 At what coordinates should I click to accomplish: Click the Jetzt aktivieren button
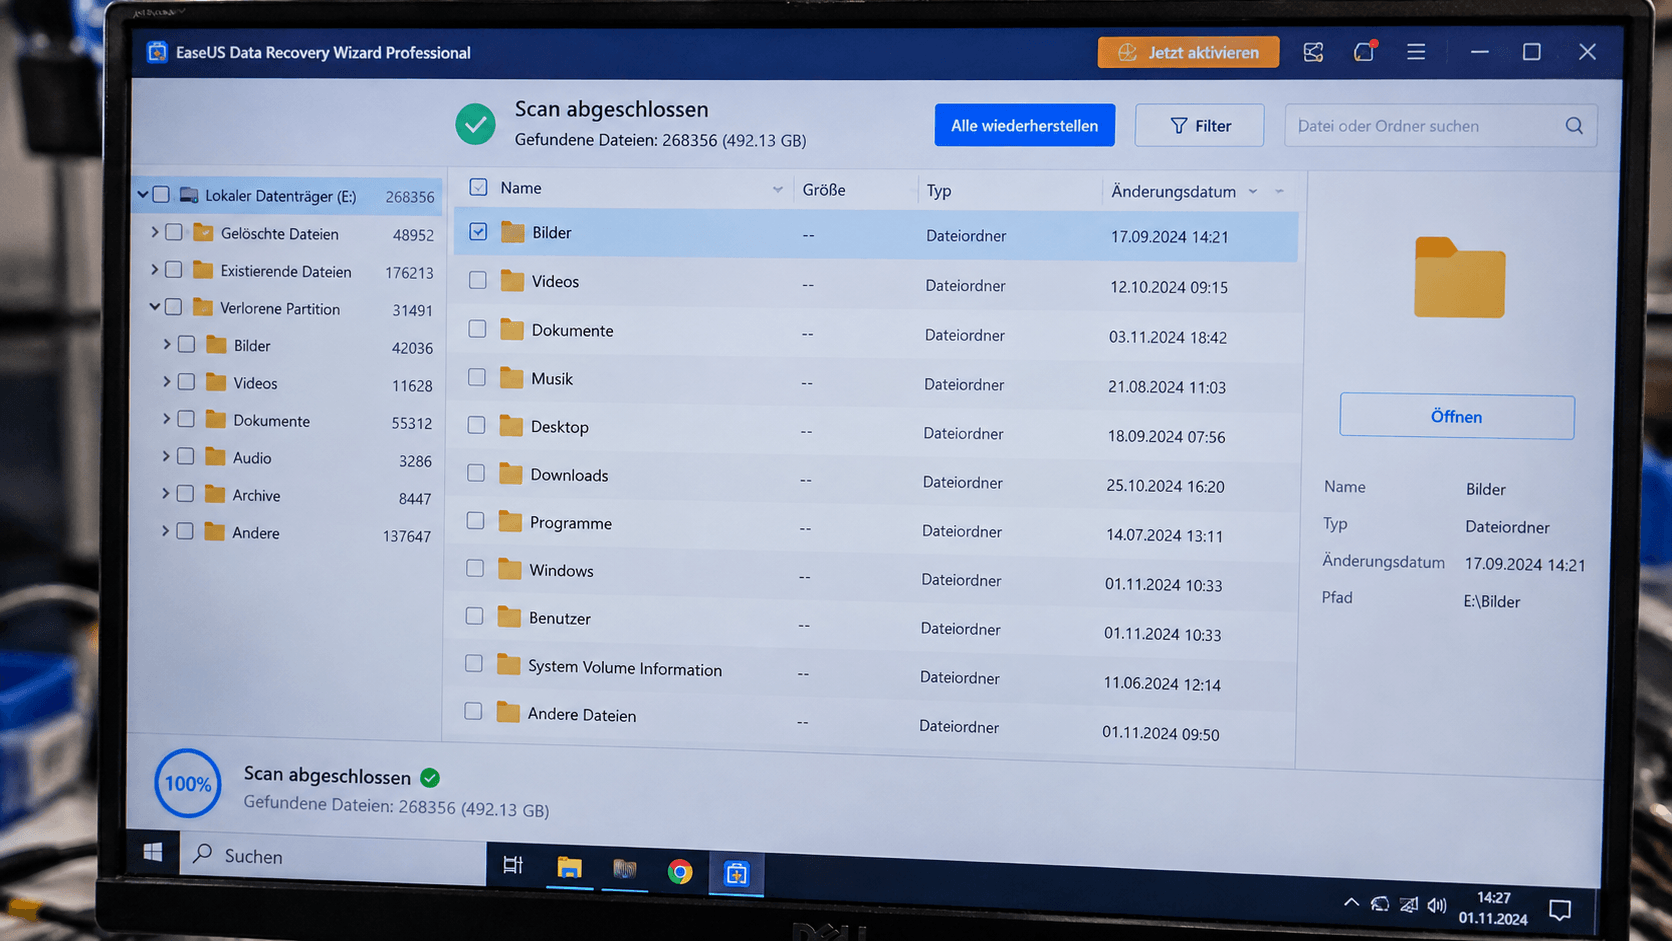pos(1188,52)
